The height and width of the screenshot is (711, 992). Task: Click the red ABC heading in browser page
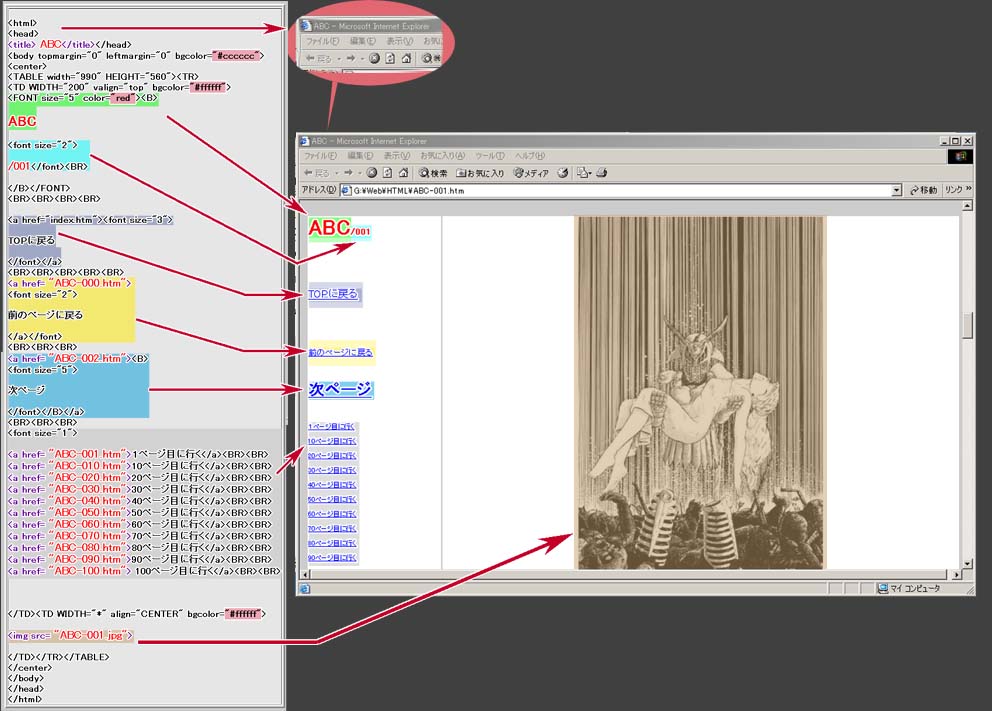[x=329, y=227]
